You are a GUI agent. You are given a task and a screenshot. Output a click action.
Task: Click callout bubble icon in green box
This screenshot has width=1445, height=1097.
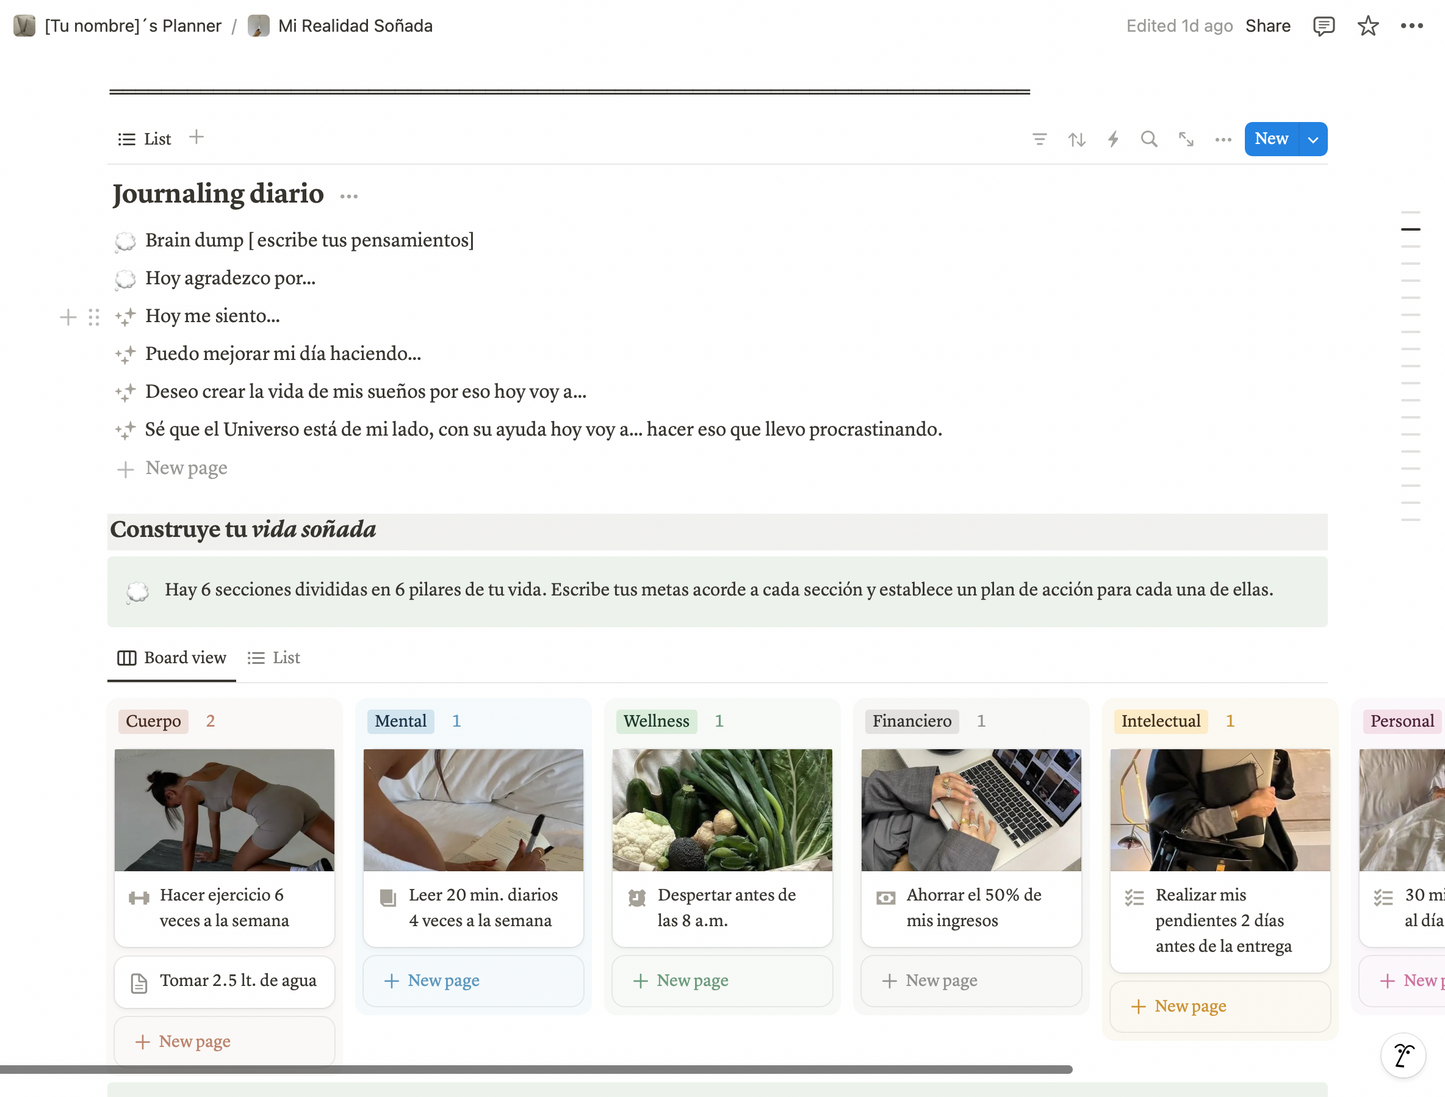coord(138,592)
